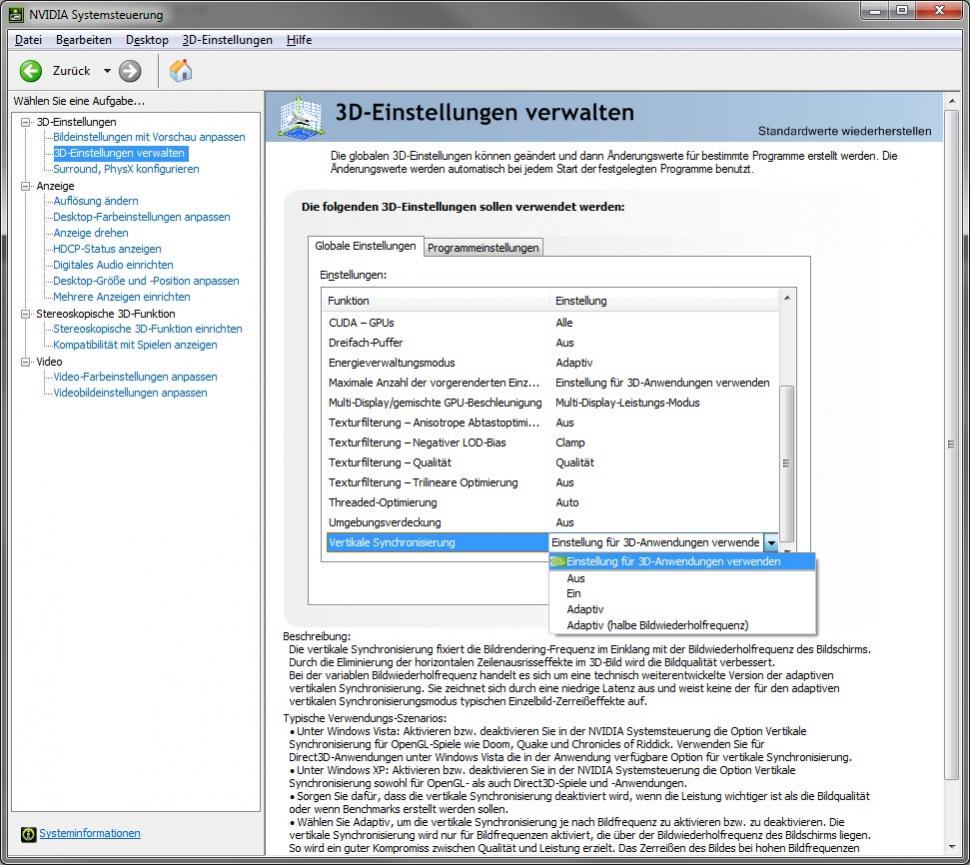The width and height of the screenshot is (970, 865).
Task: Open the 3D-Einstellungen menu
Action: tap(227, 40)
